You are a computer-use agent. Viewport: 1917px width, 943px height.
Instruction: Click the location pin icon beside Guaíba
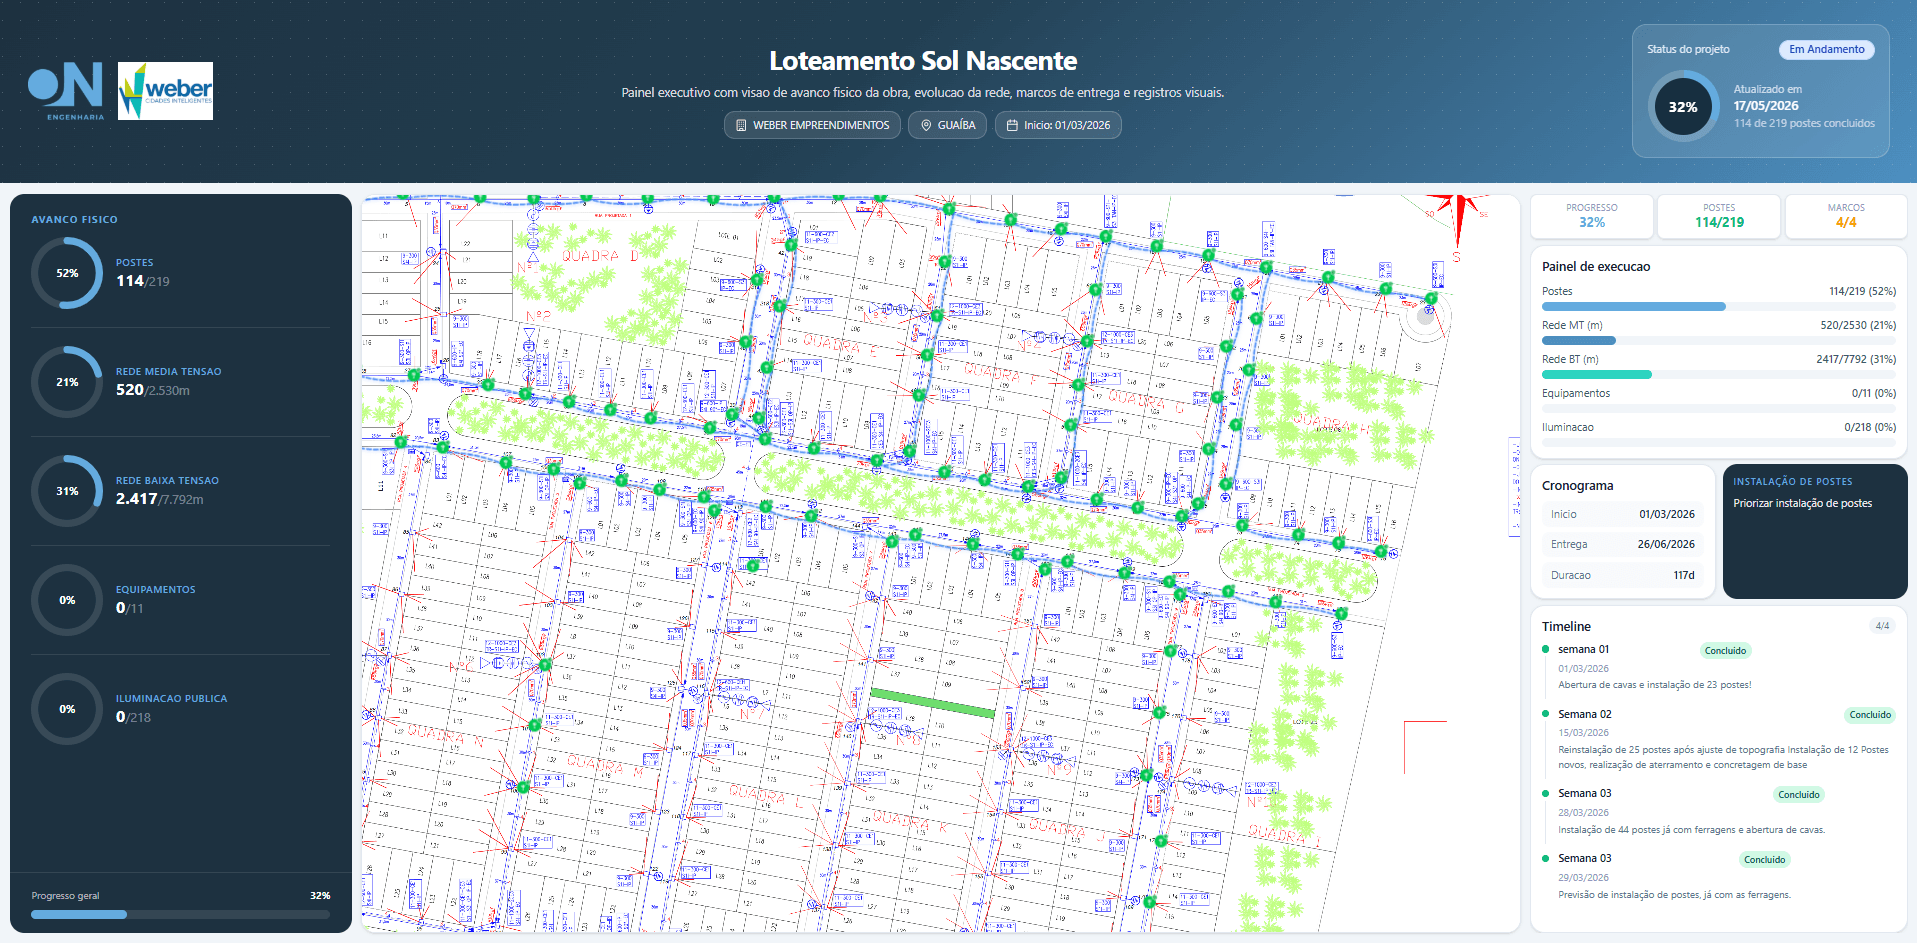[x=926, y=125]
